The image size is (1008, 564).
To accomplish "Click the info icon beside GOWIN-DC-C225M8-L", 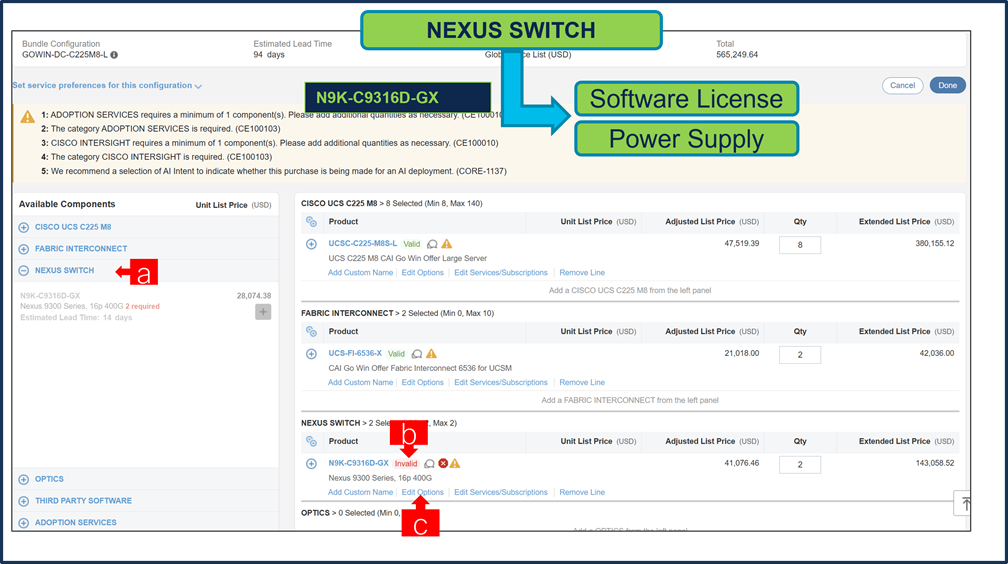I will click(x=114, y=55).
